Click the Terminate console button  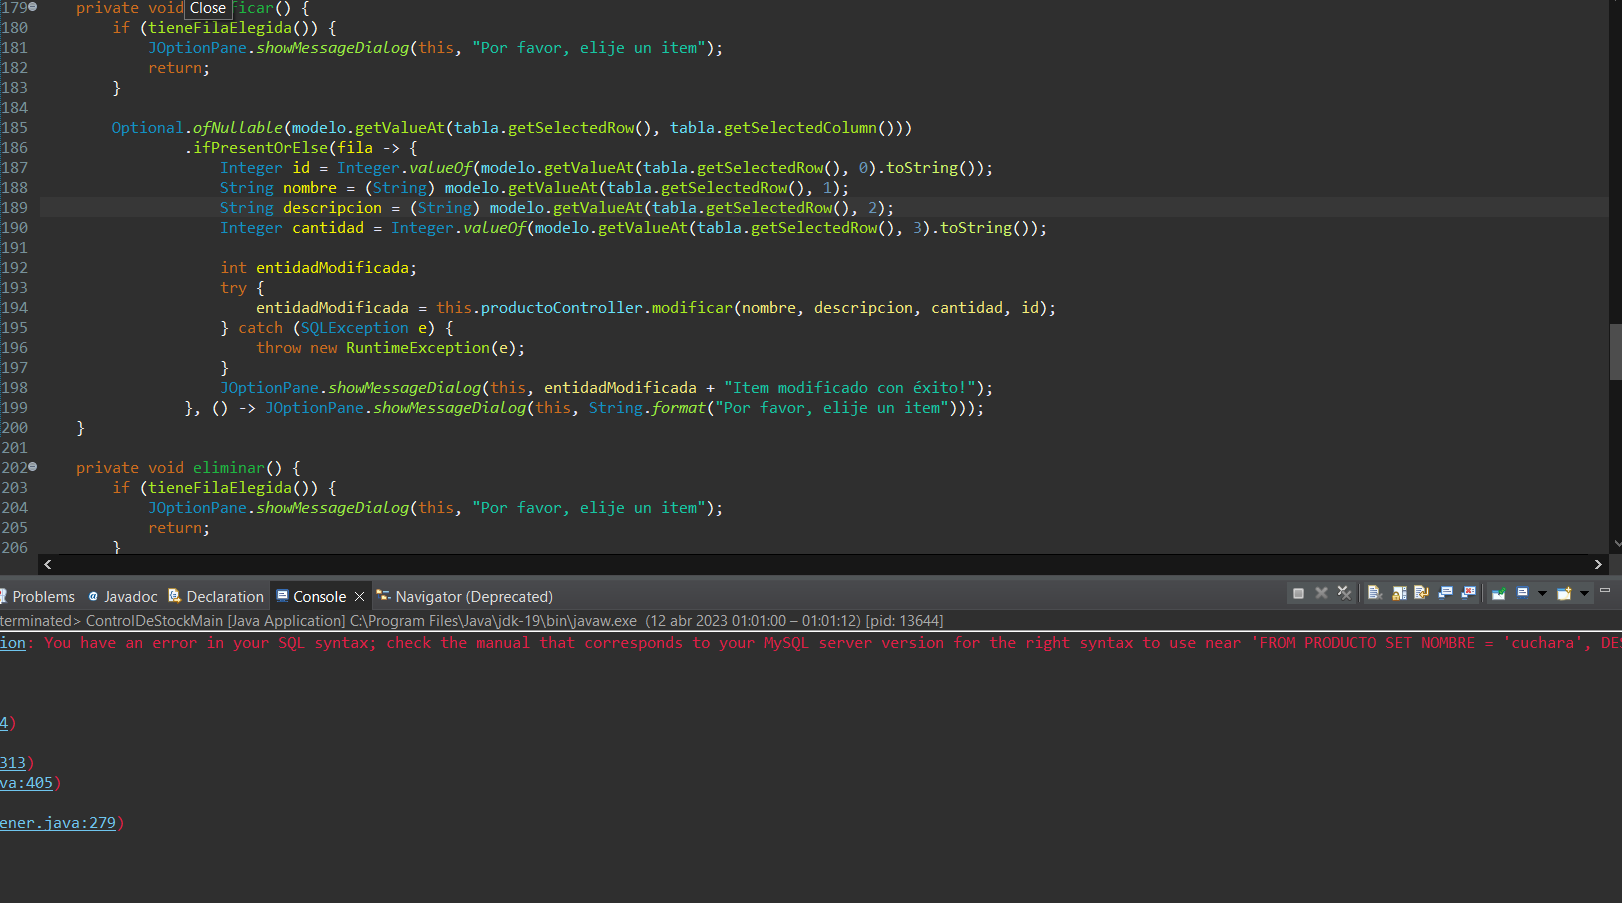1298,593
